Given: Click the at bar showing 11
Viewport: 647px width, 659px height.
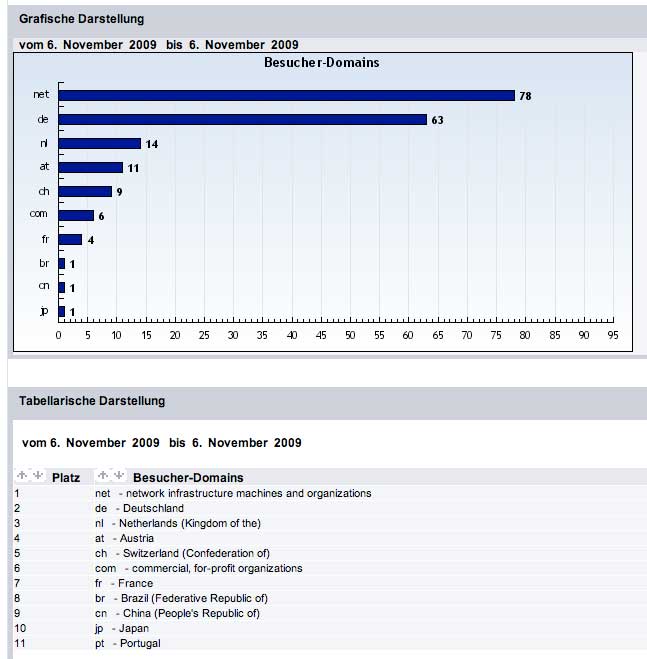Looking at the screenshot, I should [x=91, y=167].
